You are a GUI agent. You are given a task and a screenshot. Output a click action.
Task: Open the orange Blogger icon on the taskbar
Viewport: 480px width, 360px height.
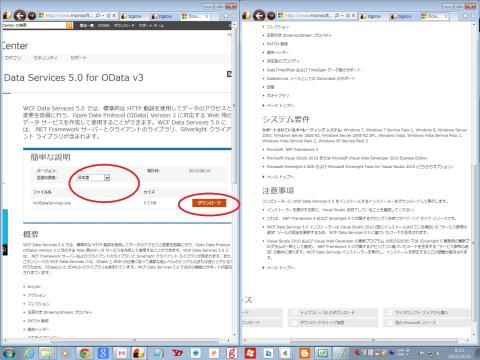(304, 353)
